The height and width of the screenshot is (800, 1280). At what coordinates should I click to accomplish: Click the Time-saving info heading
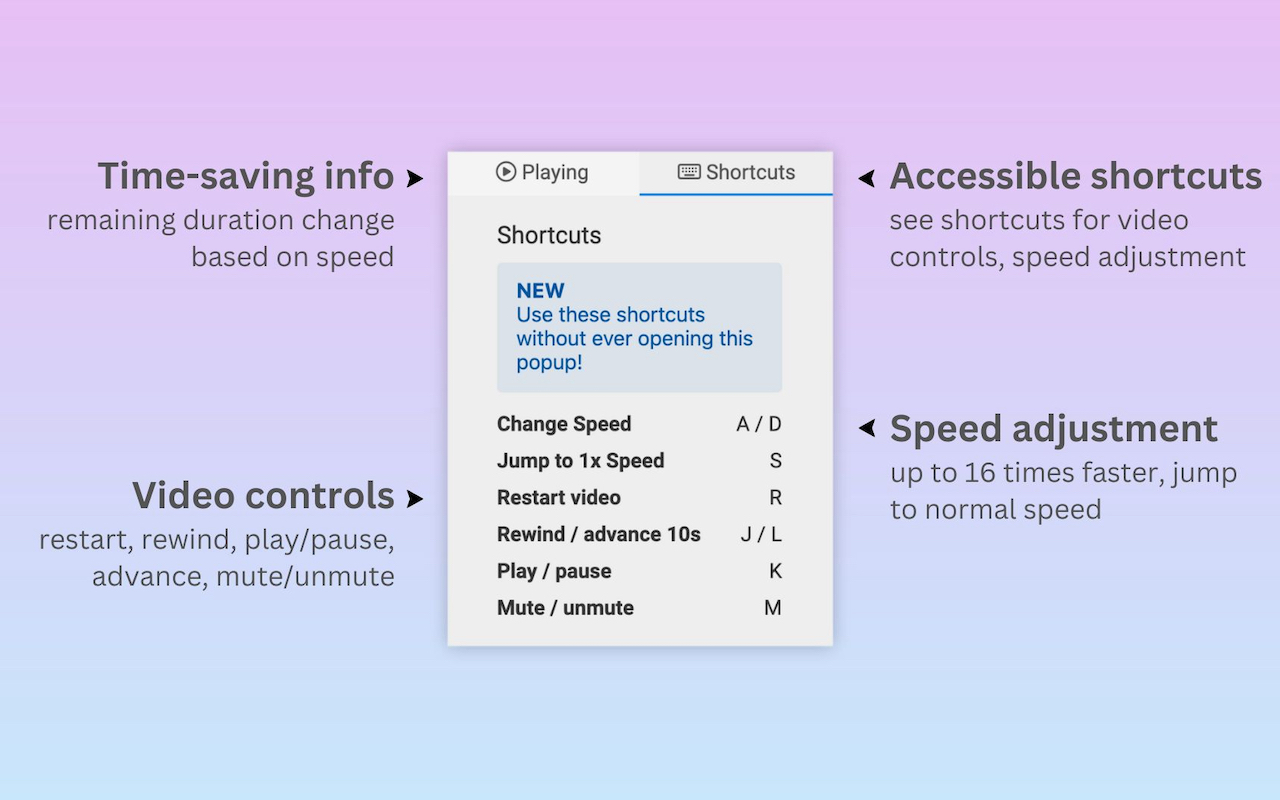tap(246, 176)
